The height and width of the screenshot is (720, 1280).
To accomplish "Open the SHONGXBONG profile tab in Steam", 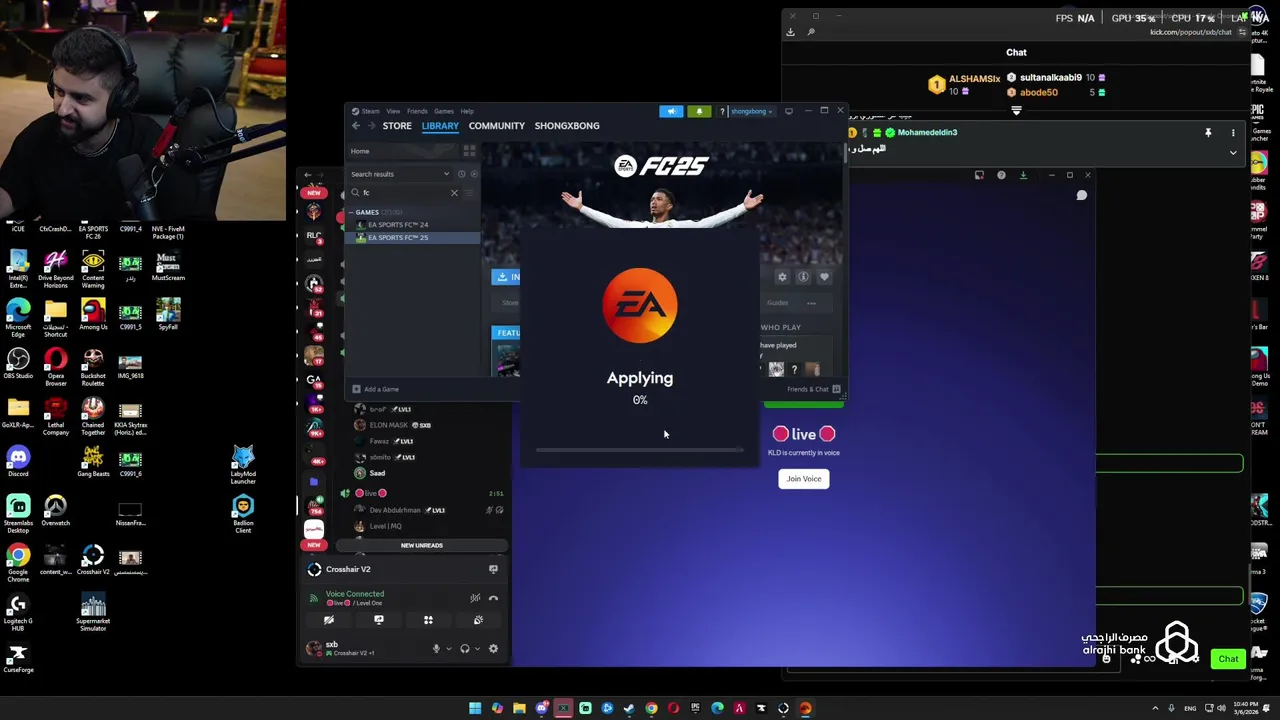I will click(567, 126).
